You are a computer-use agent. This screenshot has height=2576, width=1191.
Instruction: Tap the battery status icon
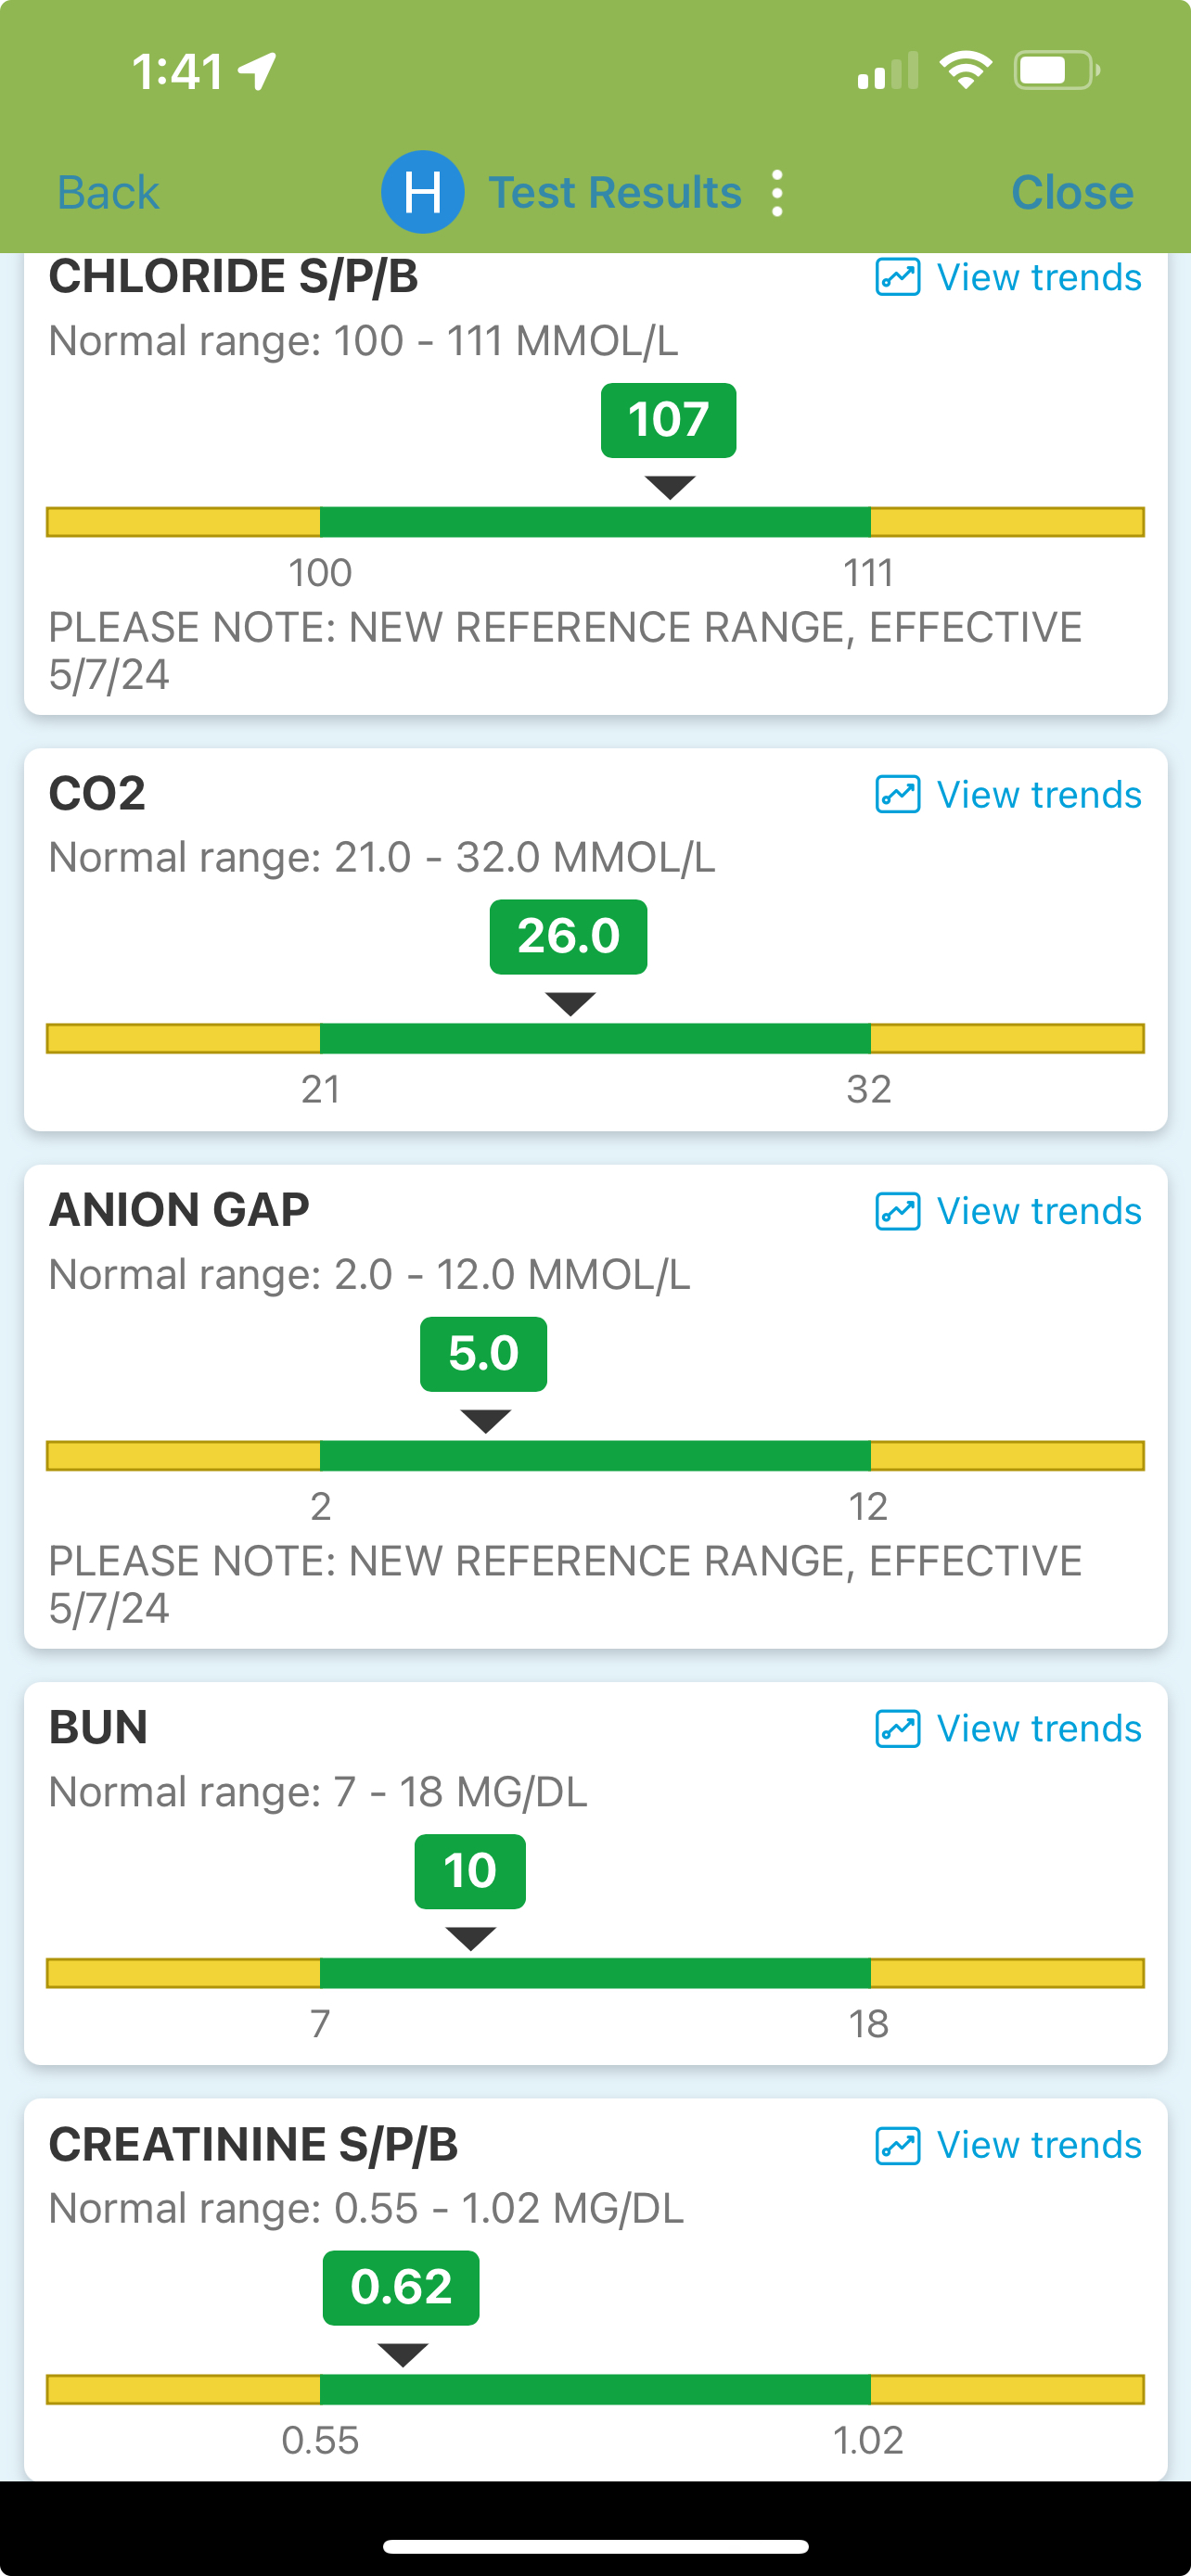coord(1056,70)
